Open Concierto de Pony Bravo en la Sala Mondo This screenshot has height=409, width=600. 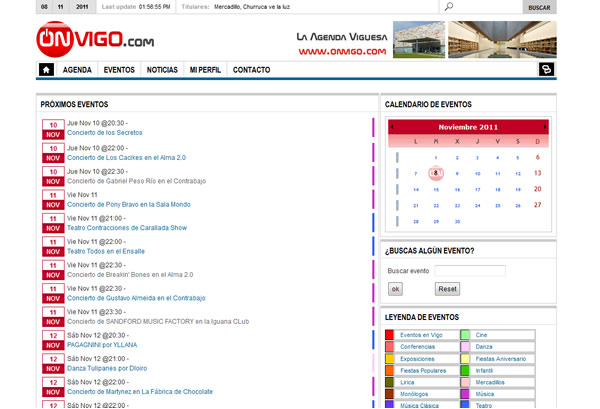129,205
